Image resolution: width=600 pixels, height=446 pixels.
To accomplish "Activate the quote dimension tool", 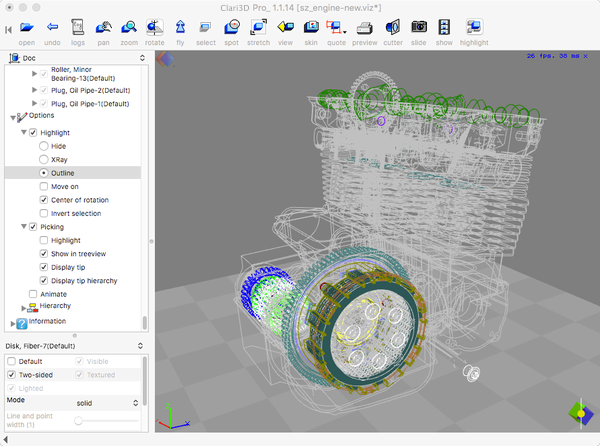I will pos(336,27).
